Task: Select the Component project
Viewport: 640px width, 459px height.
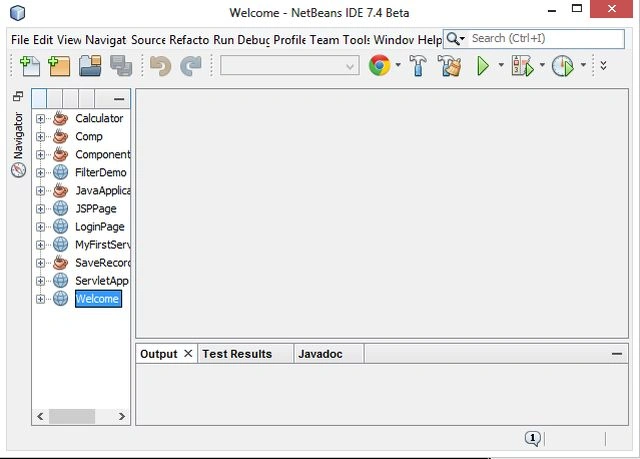Action: (x=102, y=155)
